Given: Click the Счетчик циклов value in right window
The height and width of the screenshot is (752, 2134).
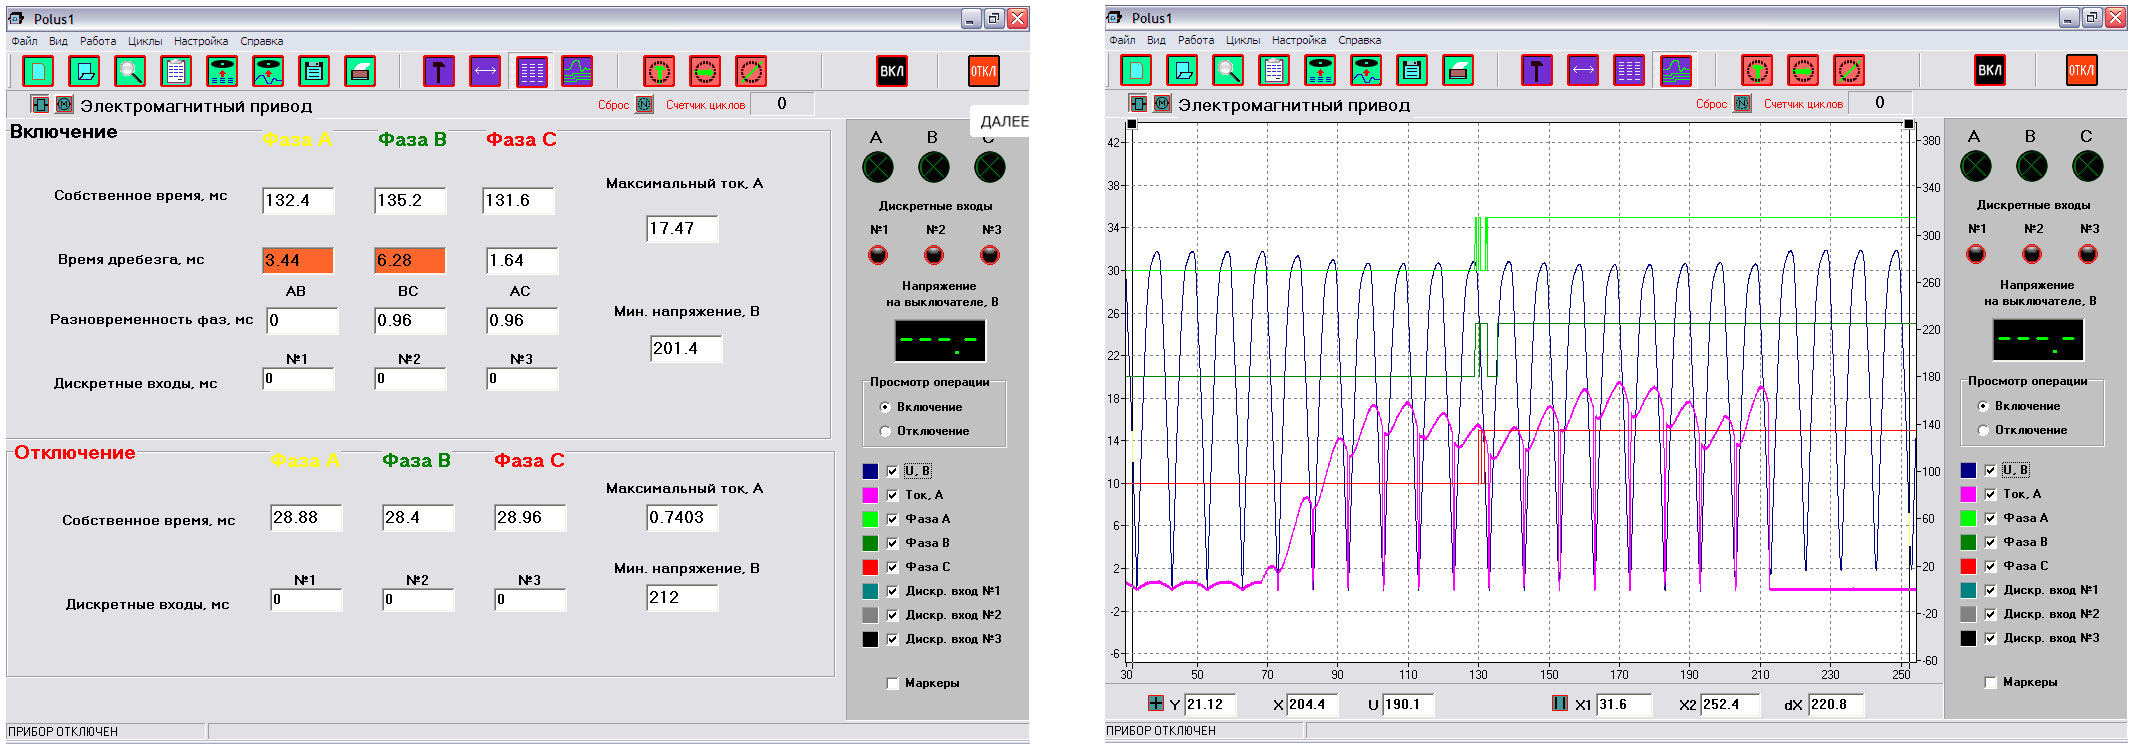Looking at the screenshot, I should (x=1880, y=102).
